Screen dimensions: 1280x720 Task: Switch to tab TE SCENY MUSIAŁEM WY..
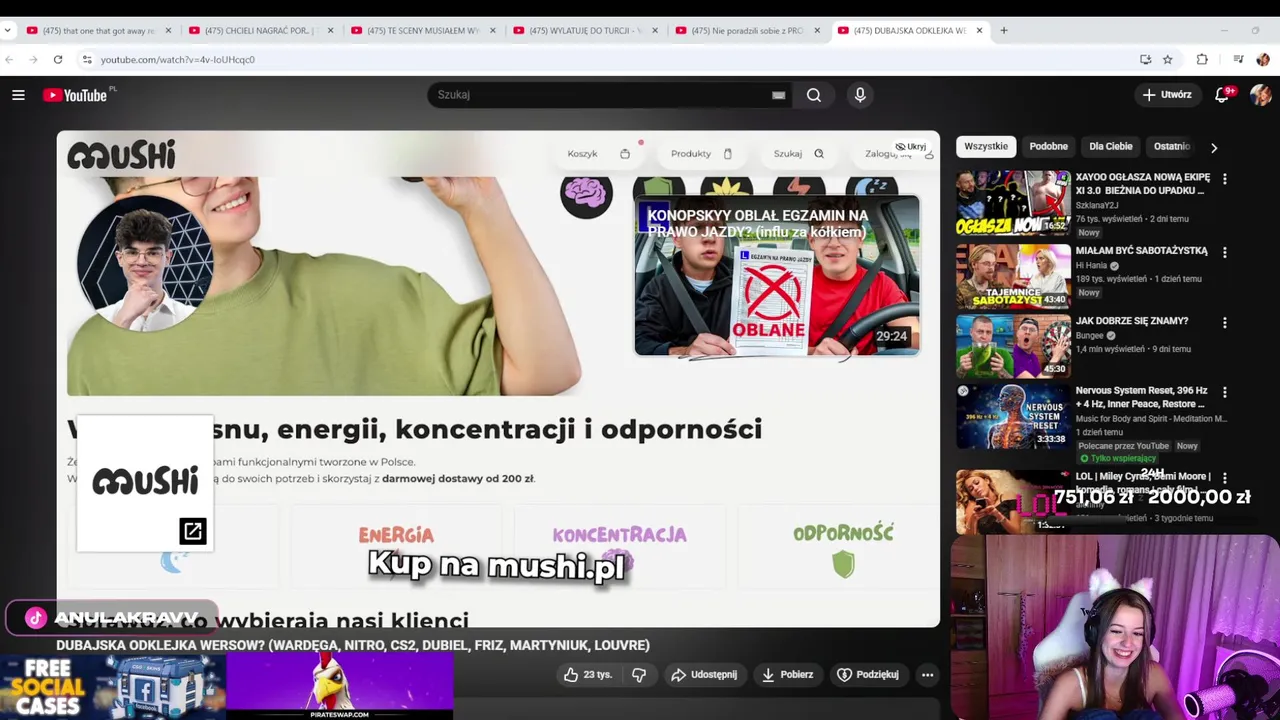coord(424,30)
